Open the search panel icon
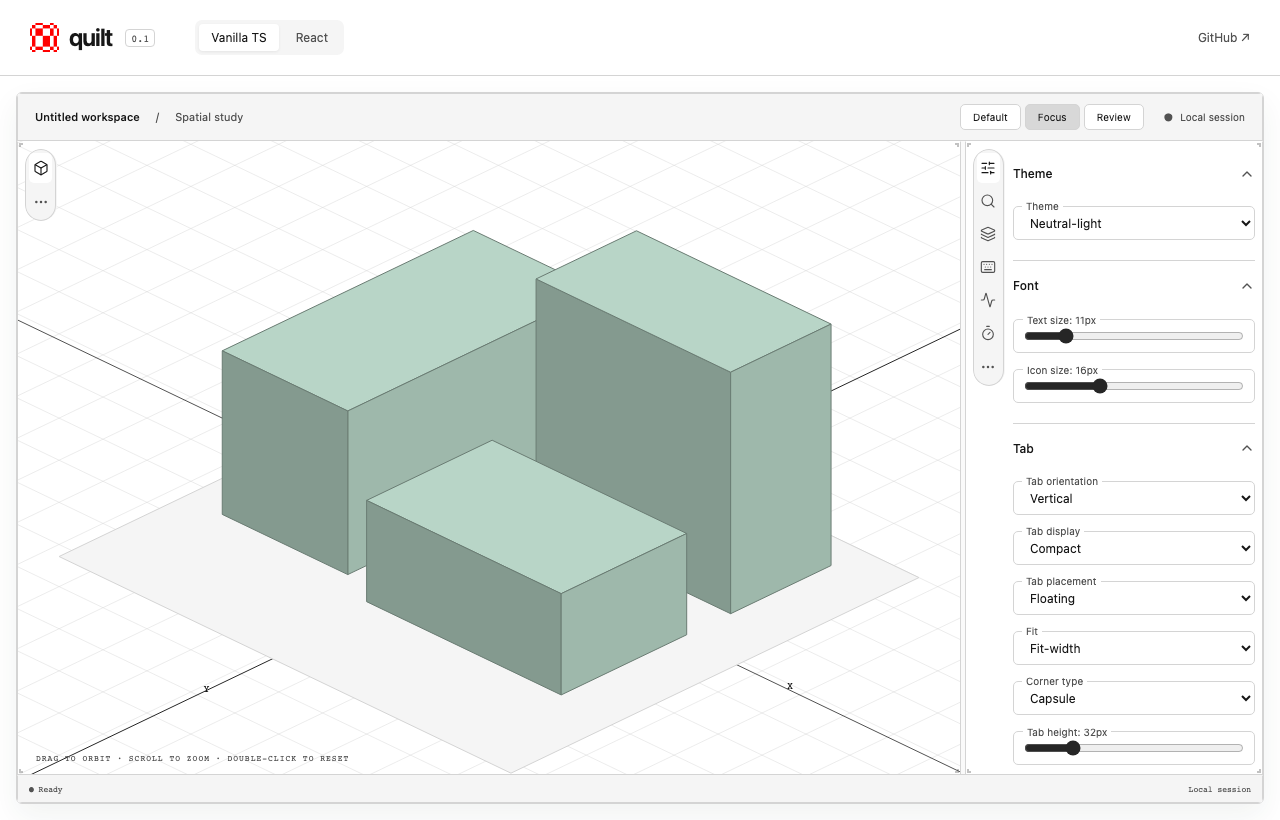 pos(988,201)
